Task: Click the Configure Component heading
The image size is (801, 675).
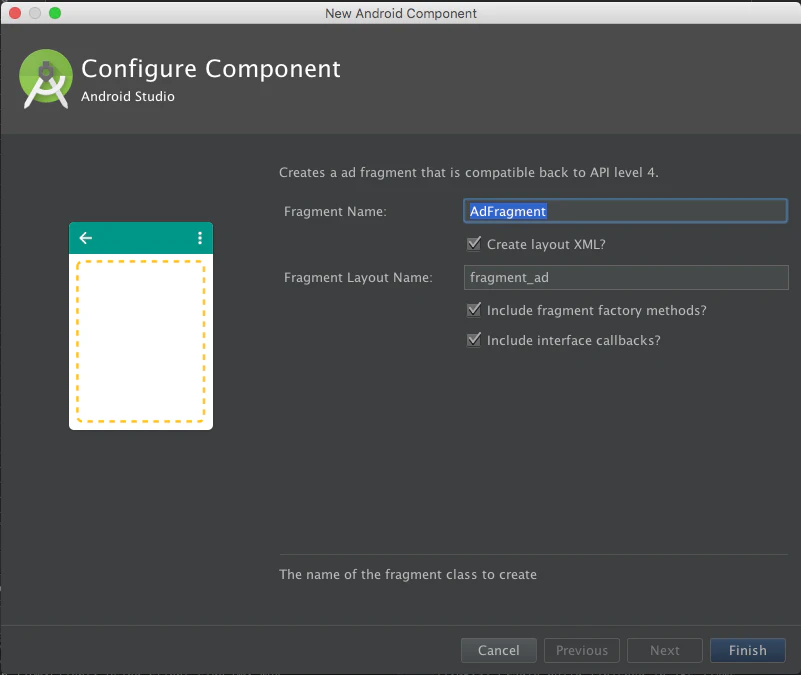Action: pos(210,69)
